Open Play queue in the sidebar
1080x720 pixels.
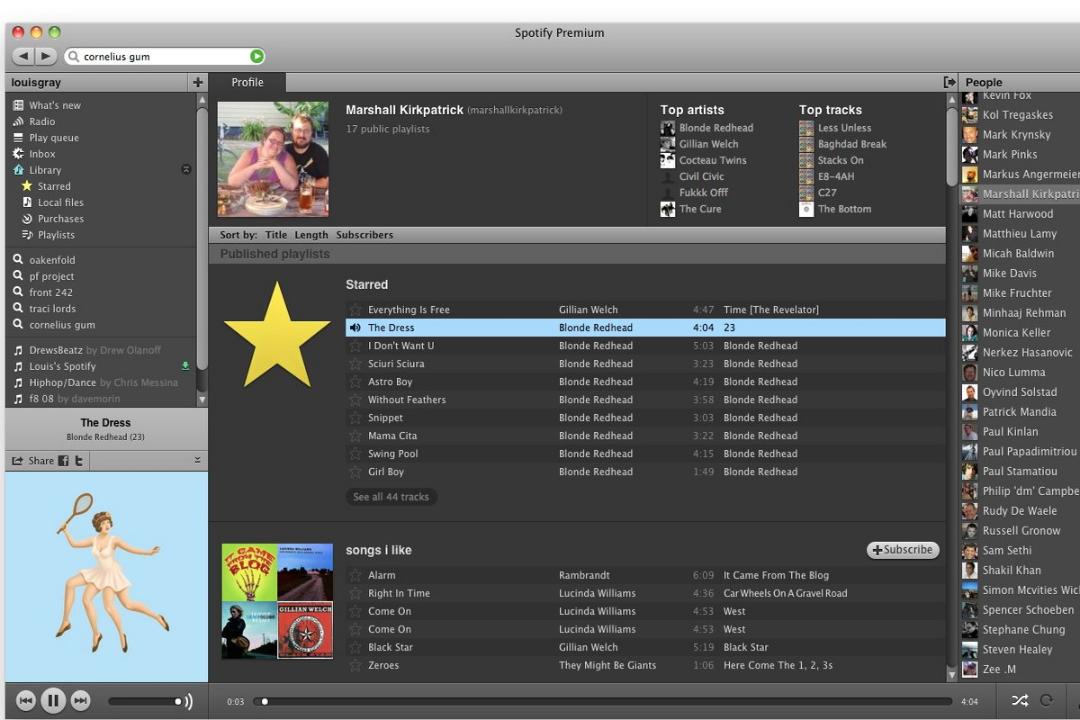pos(54,138)
